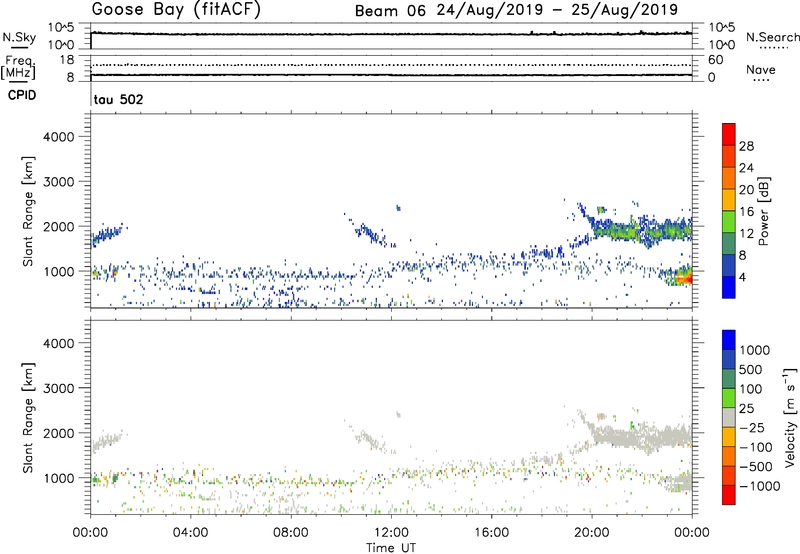800x554 pixels.
Task: Click the gray segment of the Velocity colorbar
Action: (729, 418)
